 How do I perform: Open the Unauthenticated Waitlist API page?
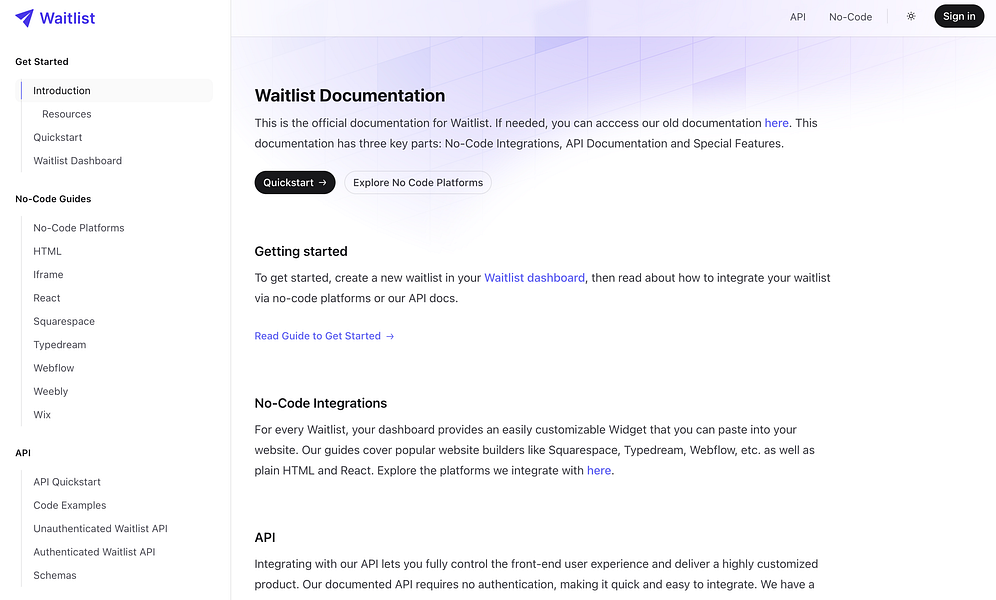[x=99, y=528]
